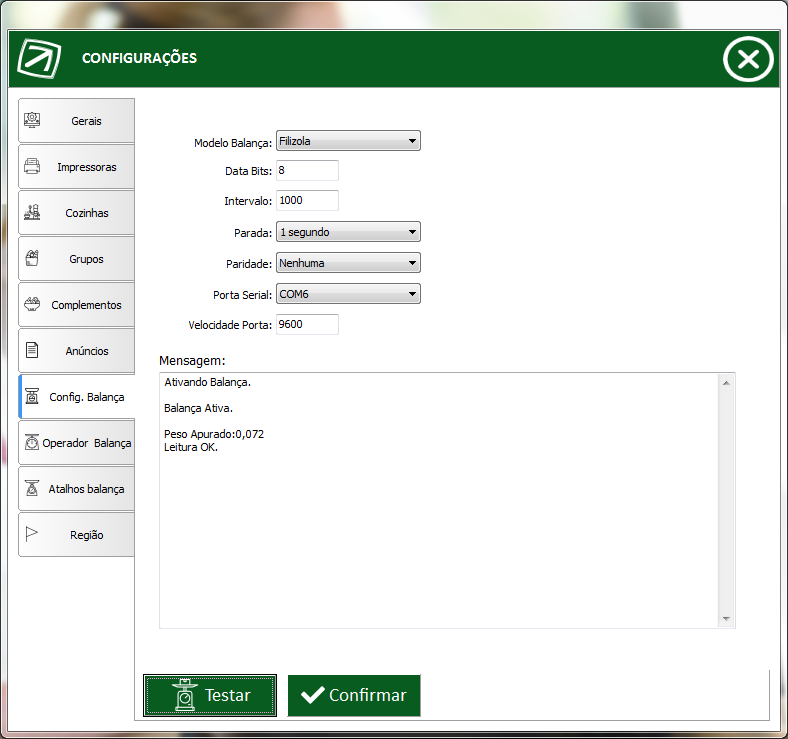Click the checkmark icon on Confirmar button
Image resolution: width=788 pixels, height=739 pixels.
pyautogui.click(x=313, y=695)
